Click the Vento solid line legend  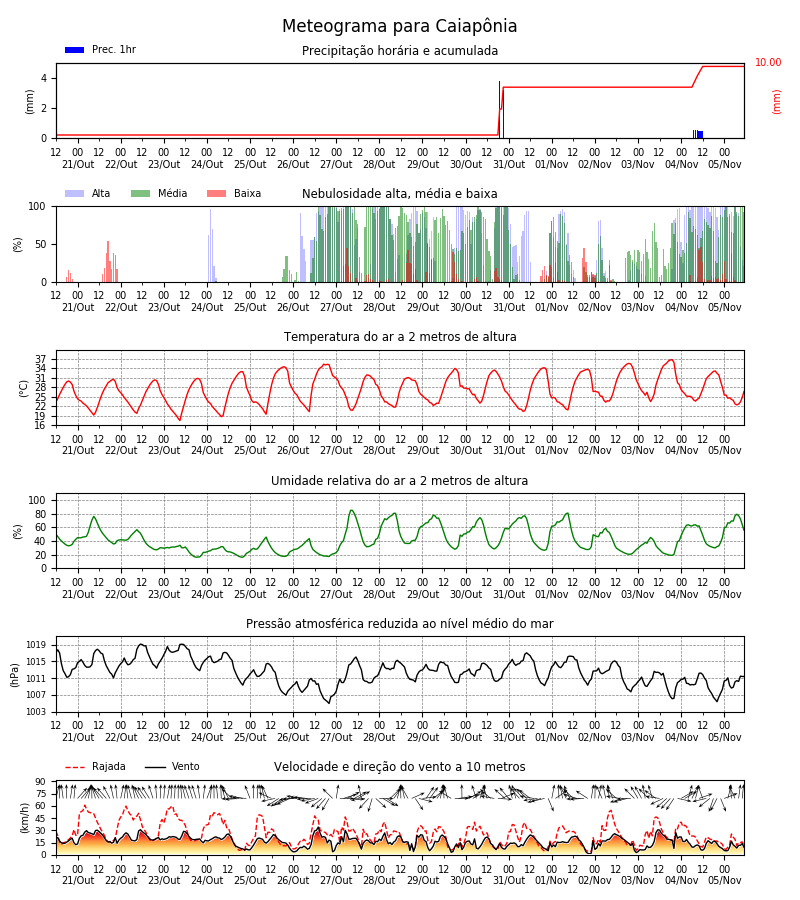pos(155,767)
